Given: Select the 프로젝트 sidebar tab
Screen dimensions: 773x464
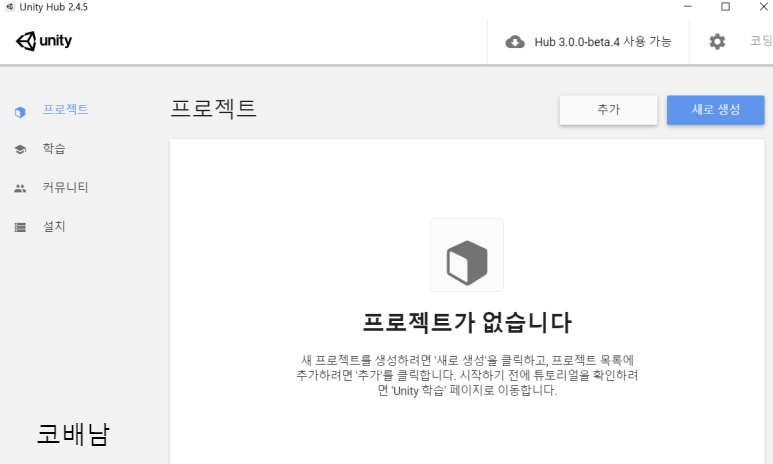Looking at the screenshot, I should point(66,109).
